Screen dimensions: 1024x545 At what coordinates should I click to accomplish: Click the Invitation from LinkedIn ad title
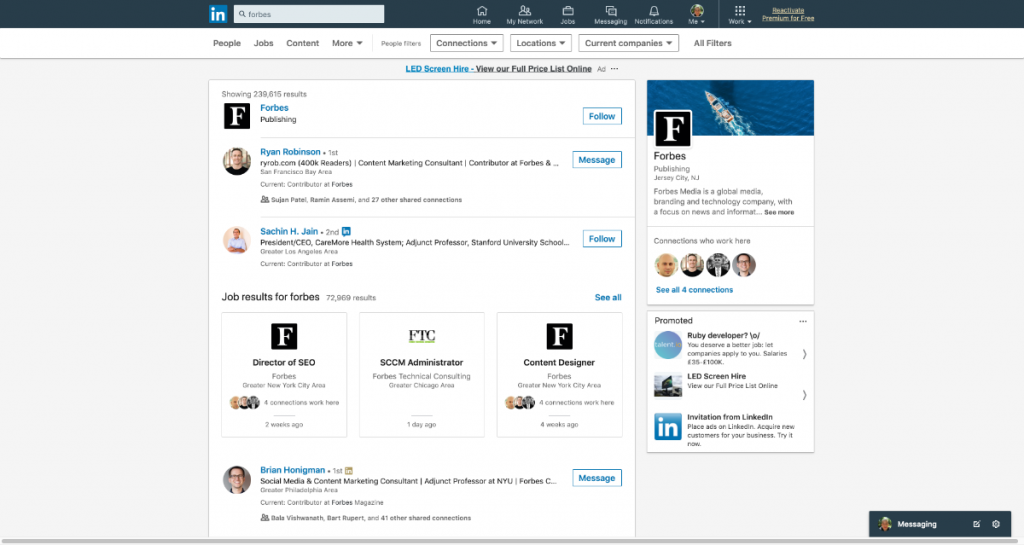point(729,417)
